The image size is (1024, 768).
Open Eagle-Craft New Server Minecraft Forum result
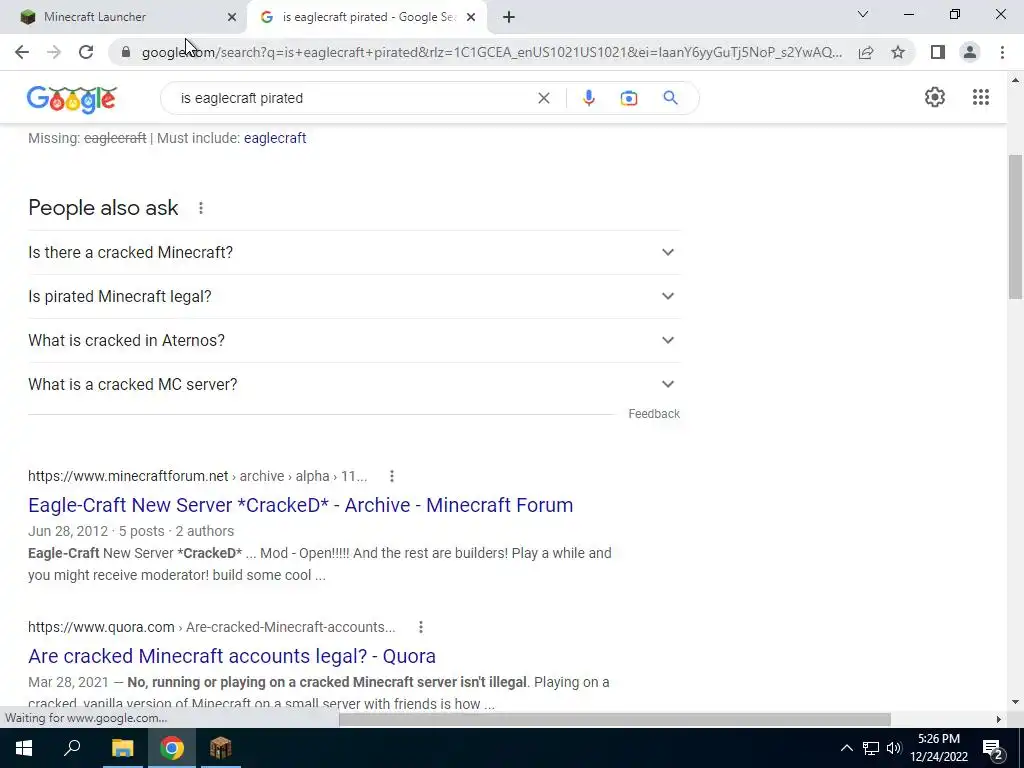(300, 505)
